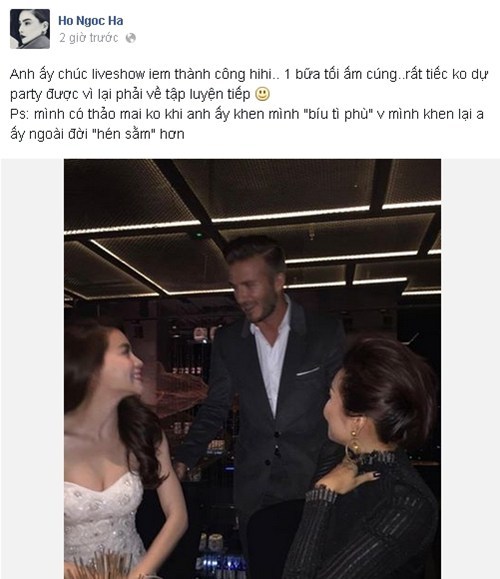The height and width of the screenshot is (579, 500).
Task: Click the smiley emoji after "luyện tiếp"
Action: 263,94
